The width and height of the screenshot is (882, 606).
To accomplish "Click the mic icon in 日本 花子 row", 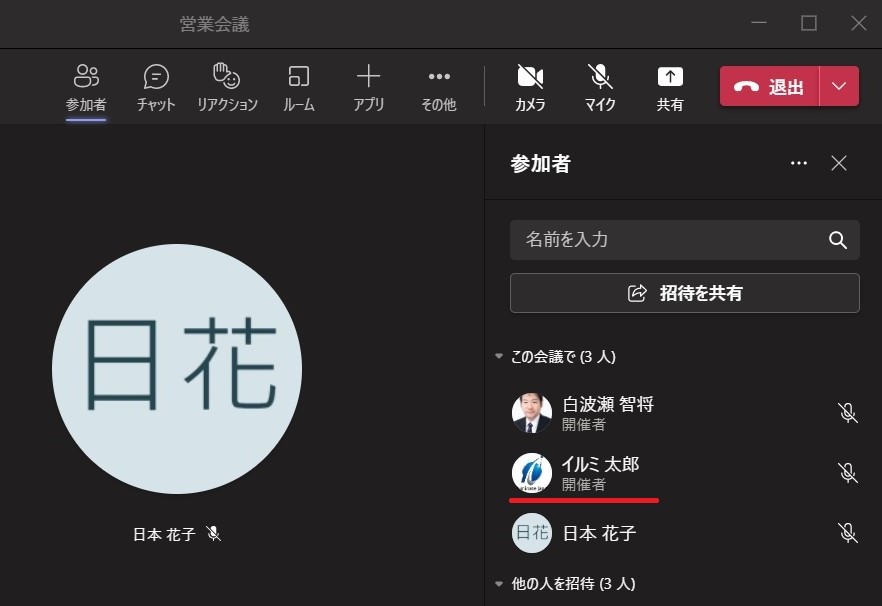I will click(x=847, y=533).
